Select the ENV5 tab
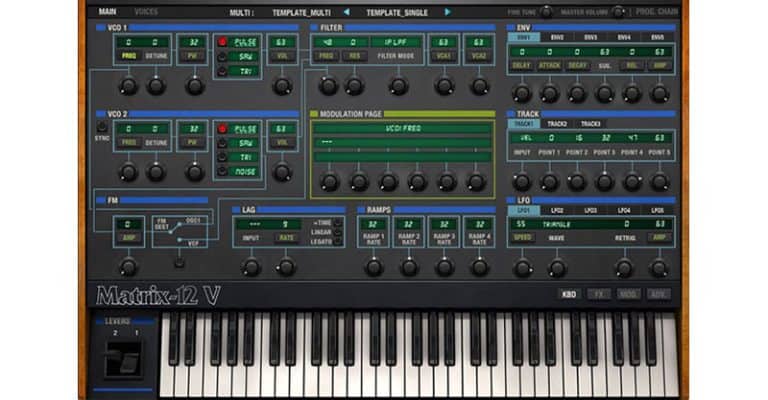The height and width of the screenshot is (400, 768). 657,37
